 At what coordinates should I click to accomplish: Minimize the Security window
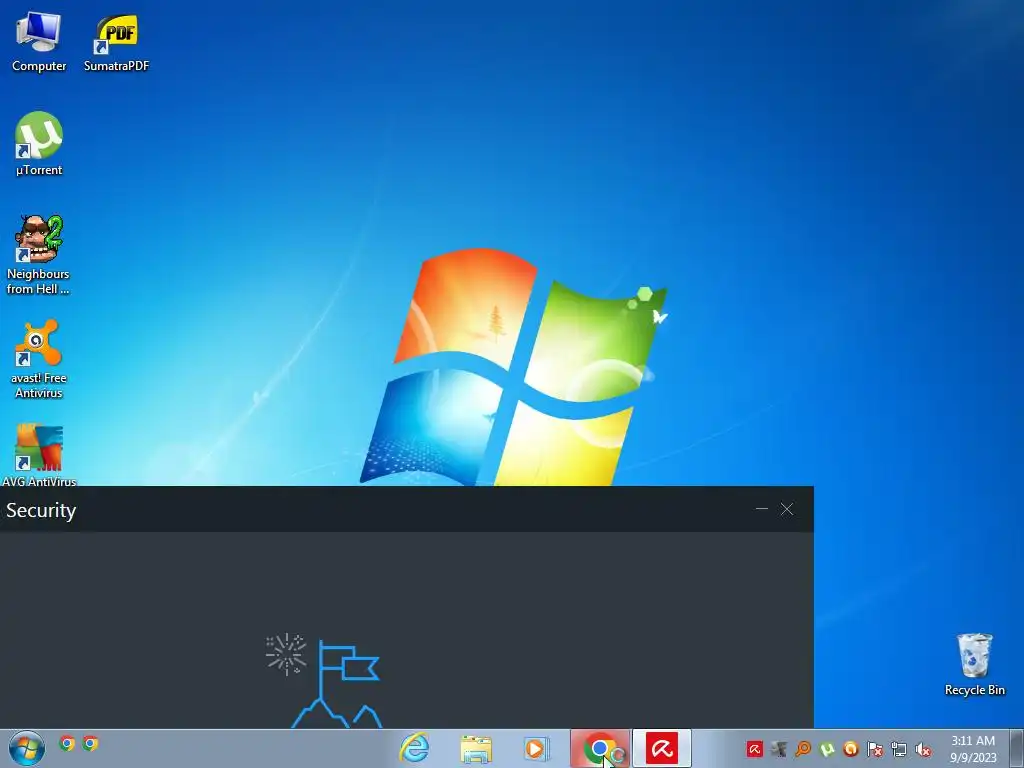761,509
